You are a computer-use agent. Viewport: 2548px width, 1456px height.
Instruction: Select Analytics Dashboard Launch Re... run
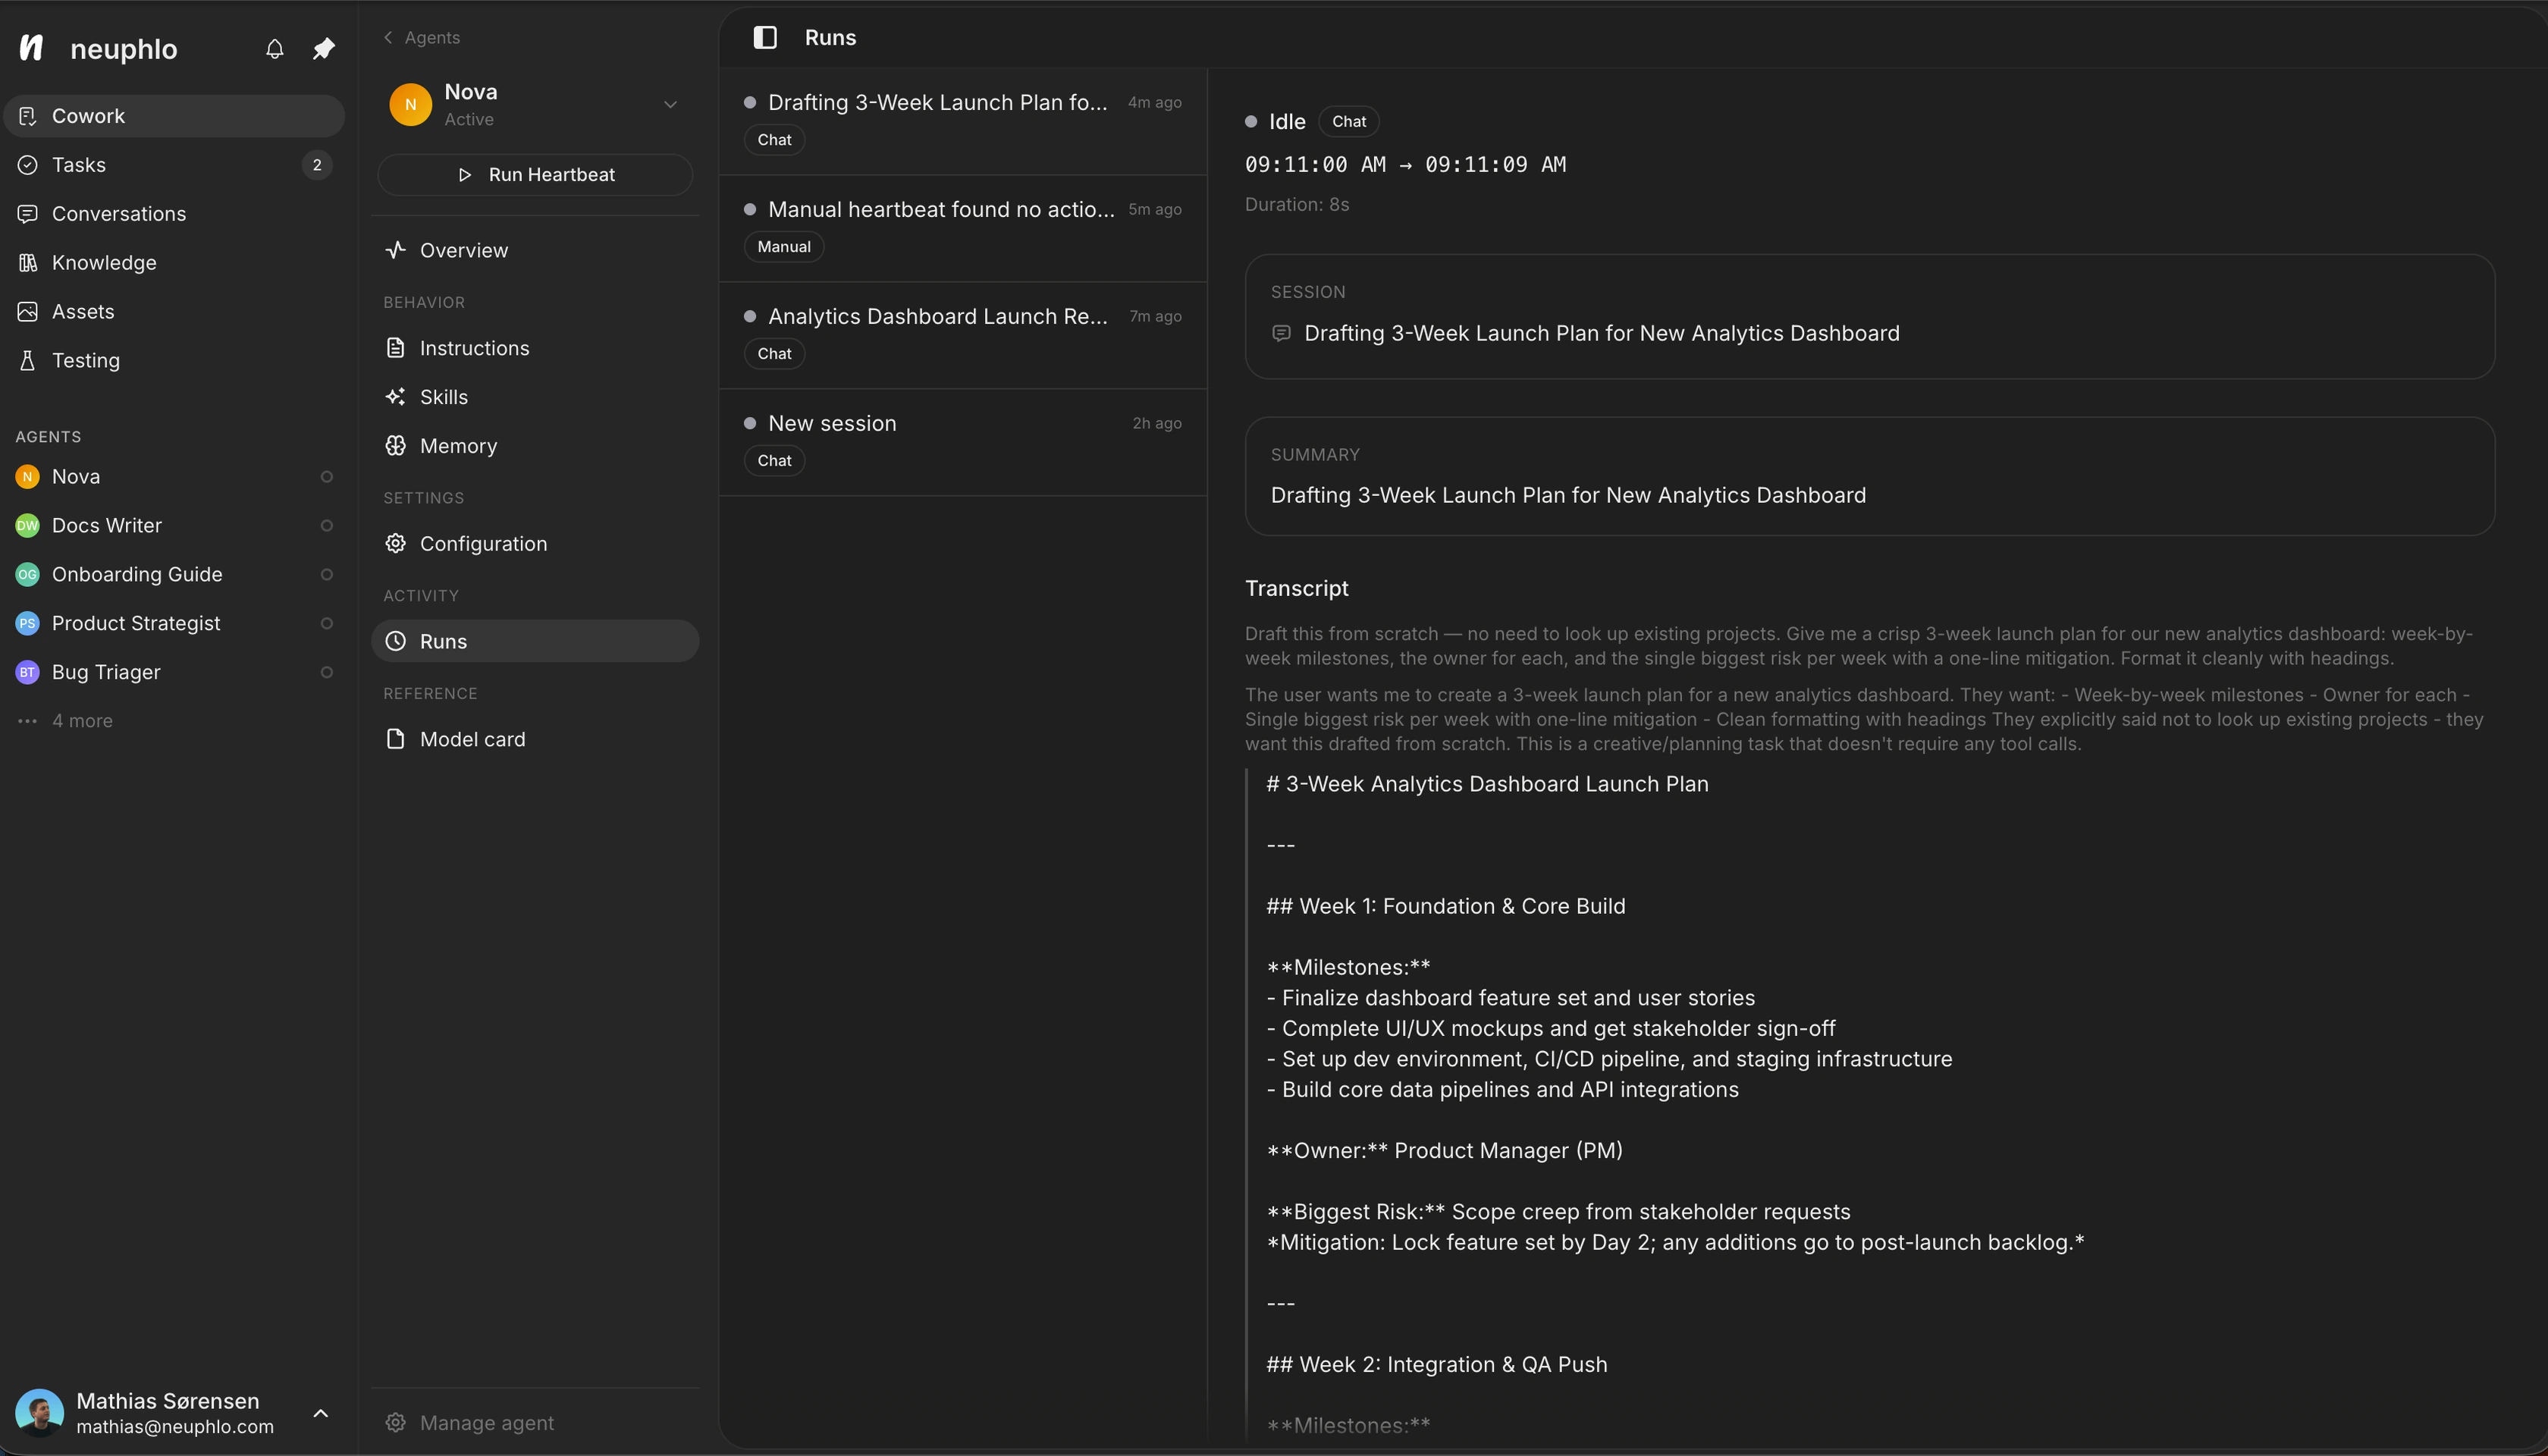963,336
